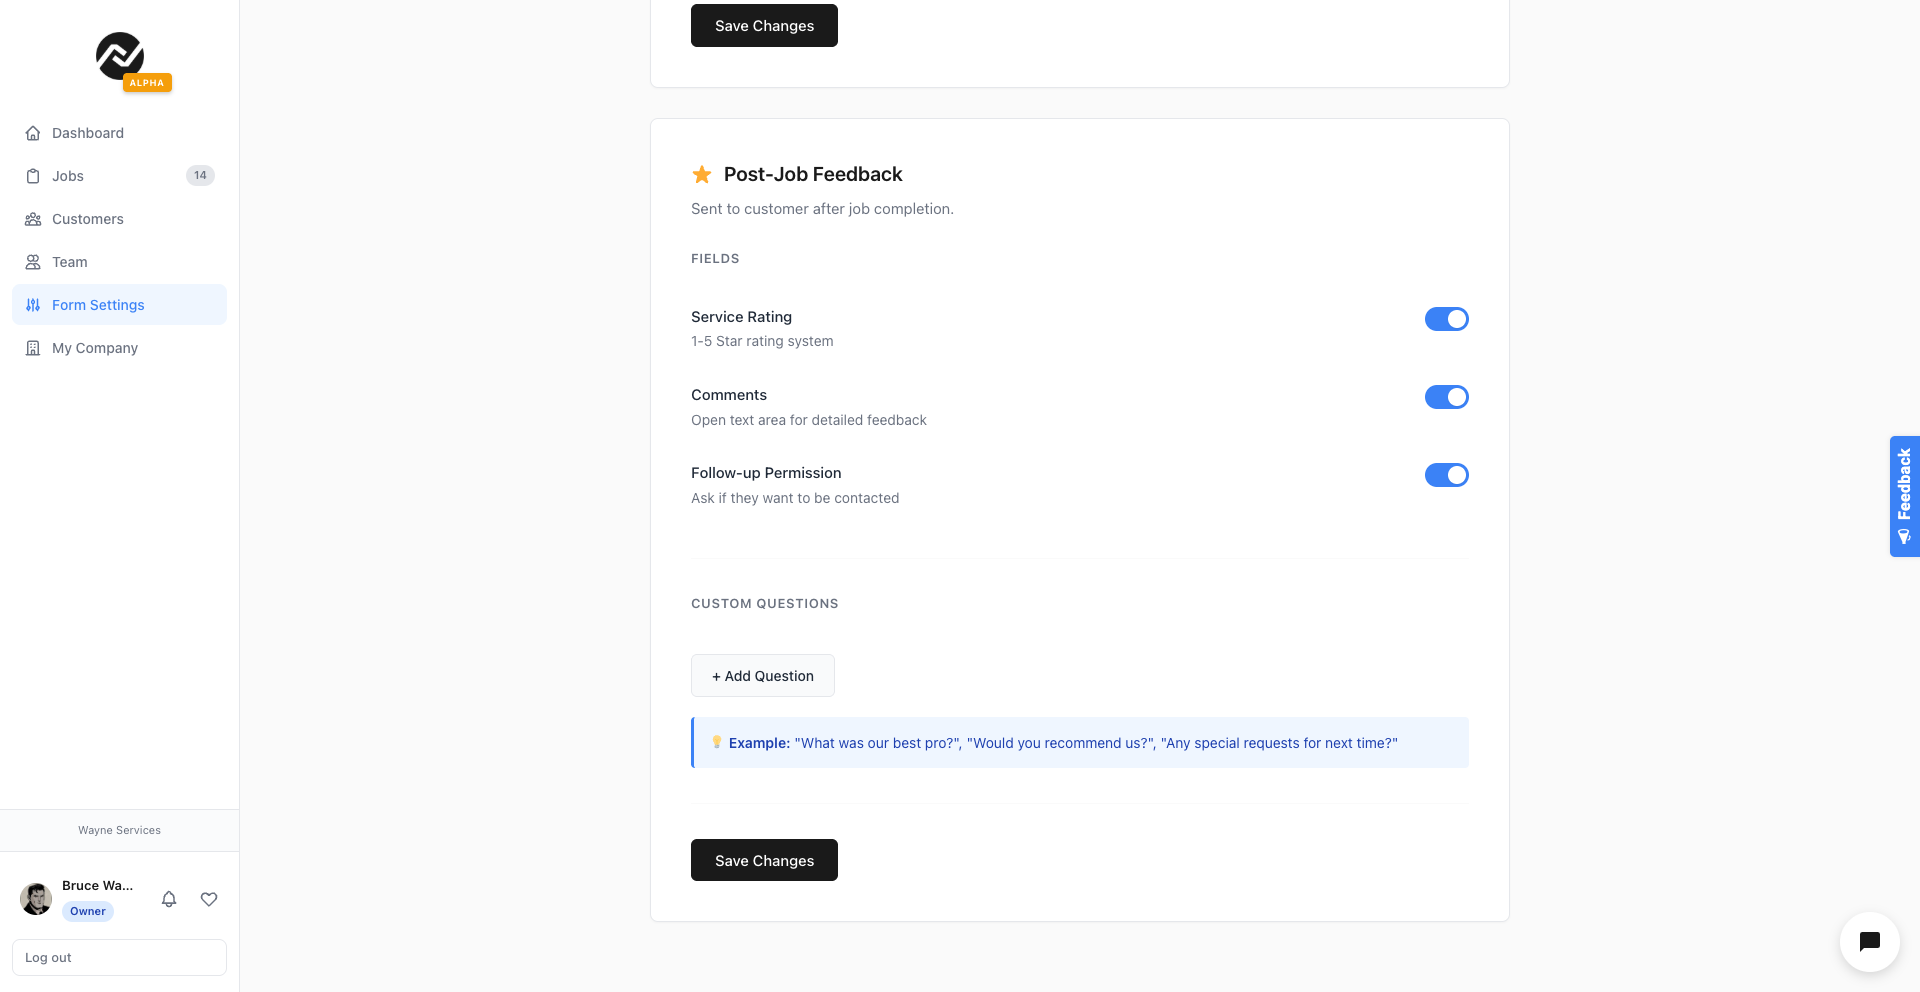Click the Customers group icon
The height and width of the screenshot is (992, 1920).
(x=33, y=219)
